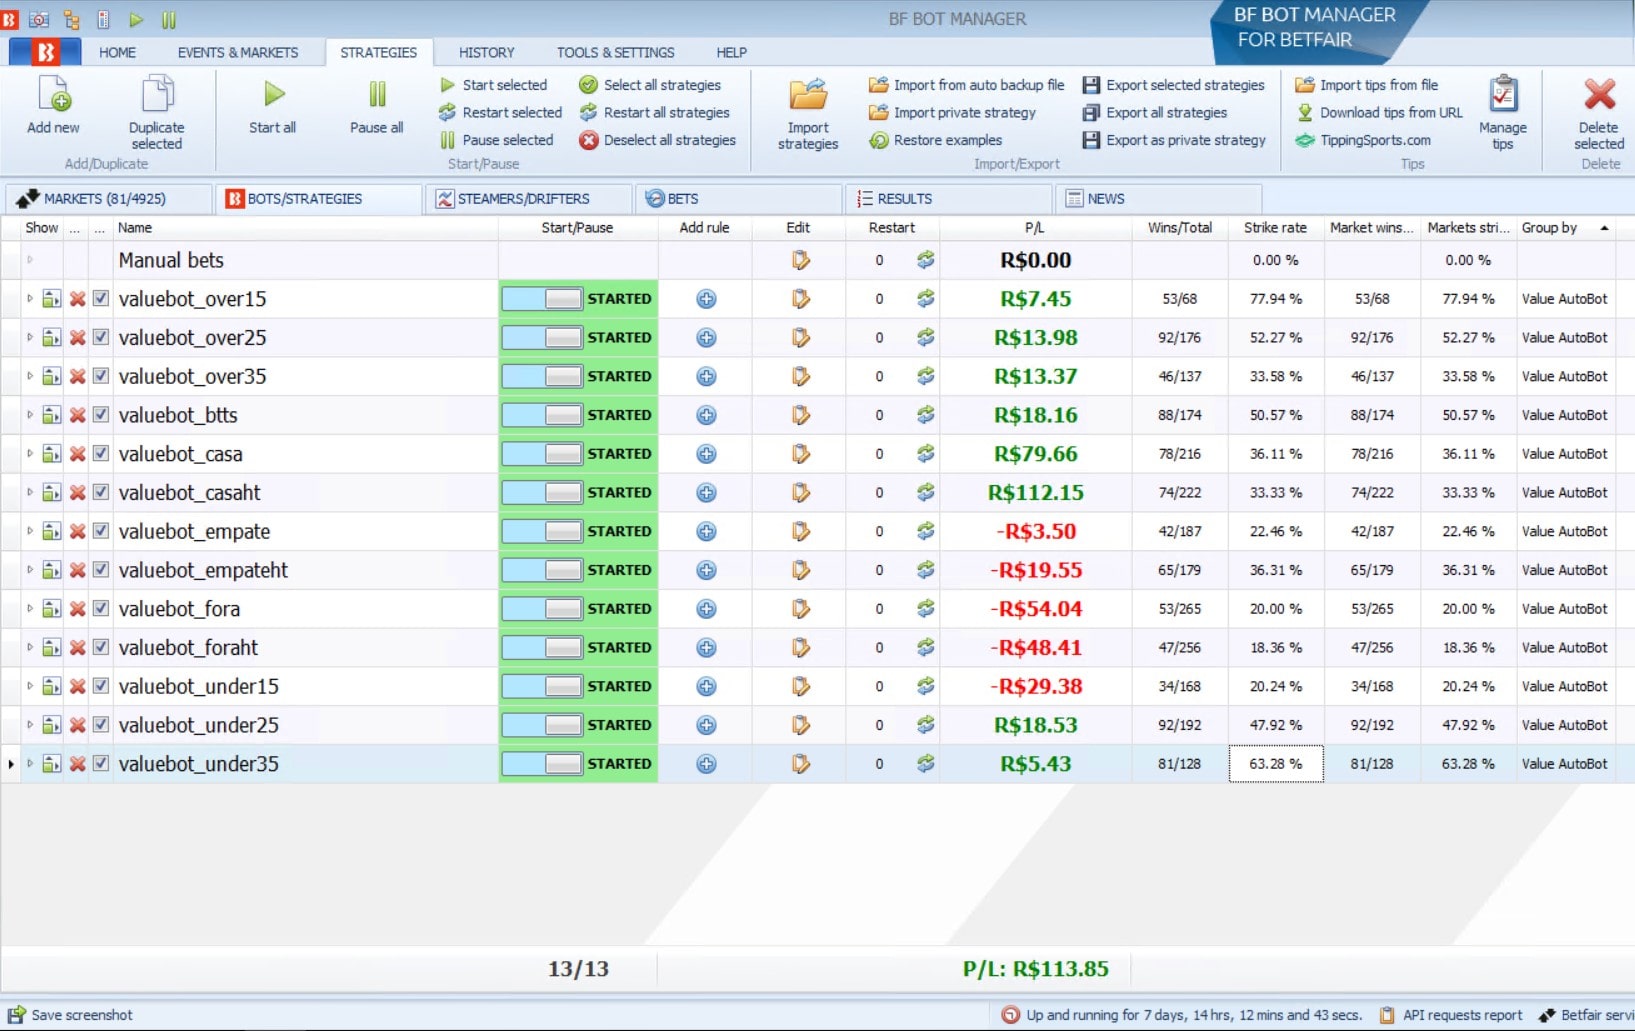Expand valuebot_foraht row
Screen dimensions: 1635x1031
(30, 647)
